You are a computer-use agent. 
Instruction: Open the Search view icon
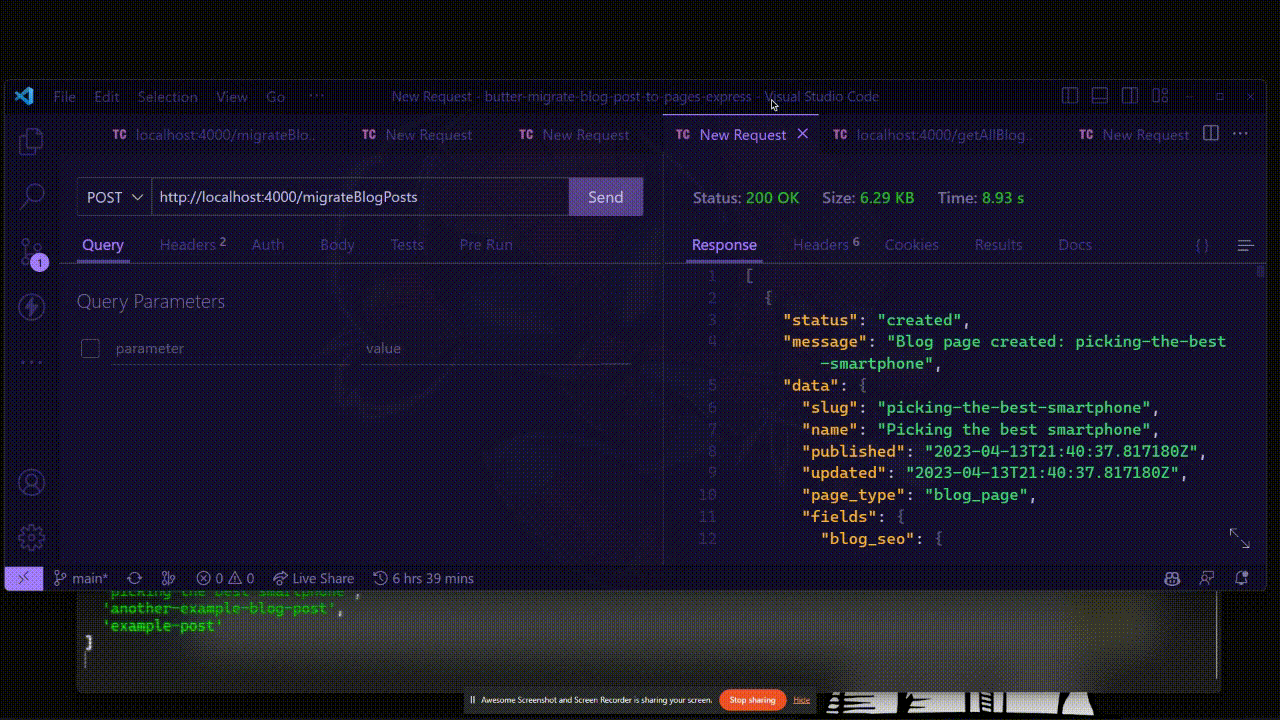tap(32, 195)
